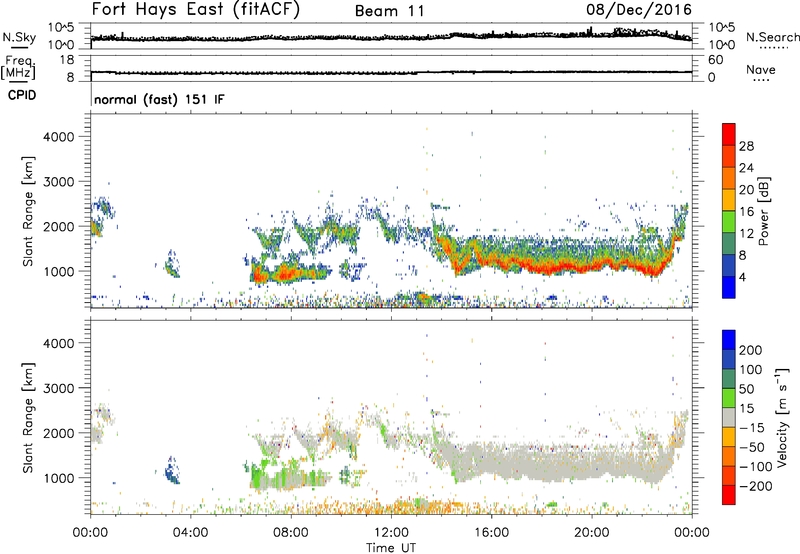Image resolution: width=800 pixels, height=554 pixels.
Task: Click the "18" tick on the frequency axis
Action: 67,60
